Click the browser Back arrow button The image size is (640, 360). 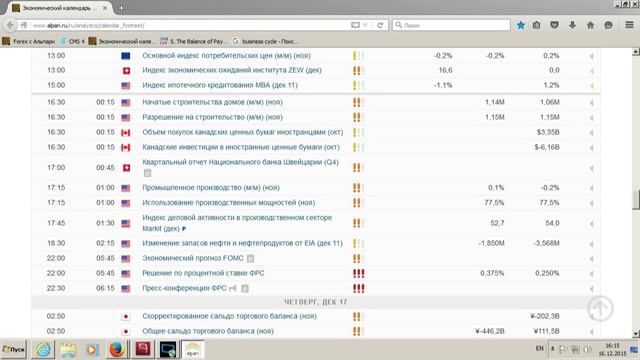10,25
